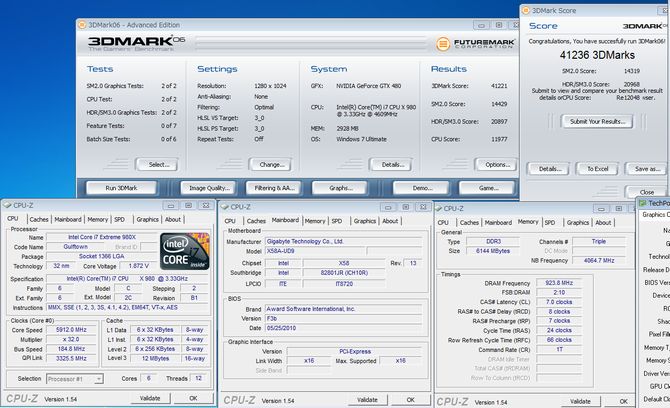
Task: Switch to About tab in middle CPU-Z window
Action: click(x=390, y=221)
